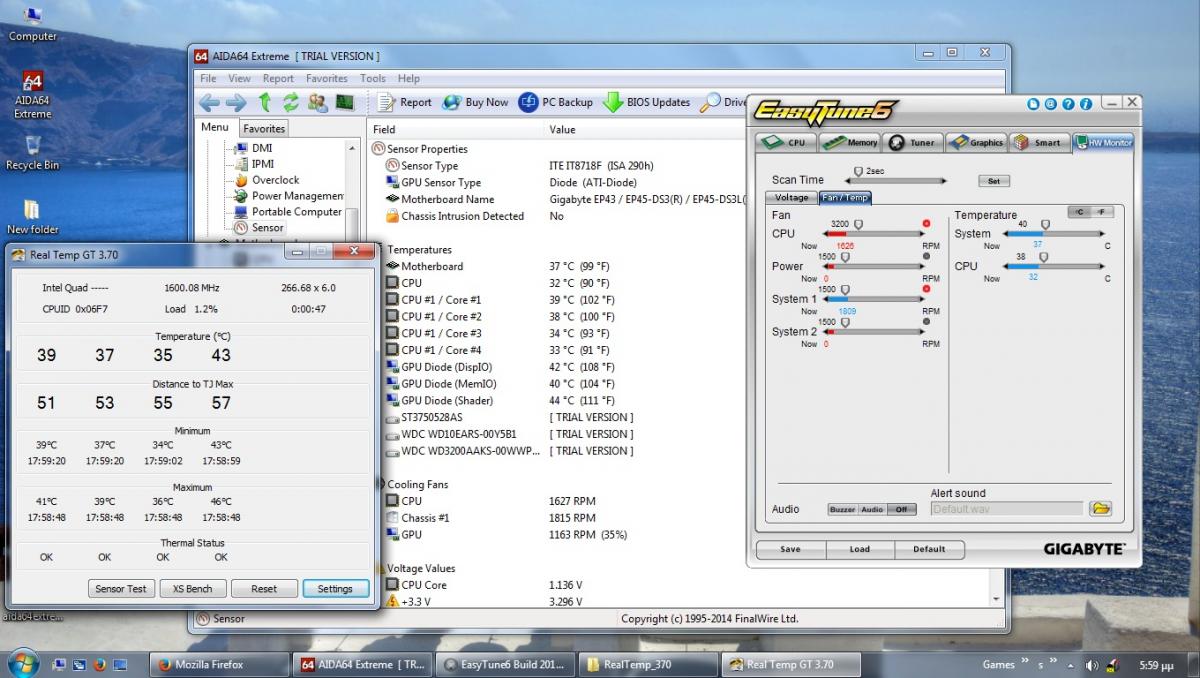Click the Alert sound file field

(1006, 509)
